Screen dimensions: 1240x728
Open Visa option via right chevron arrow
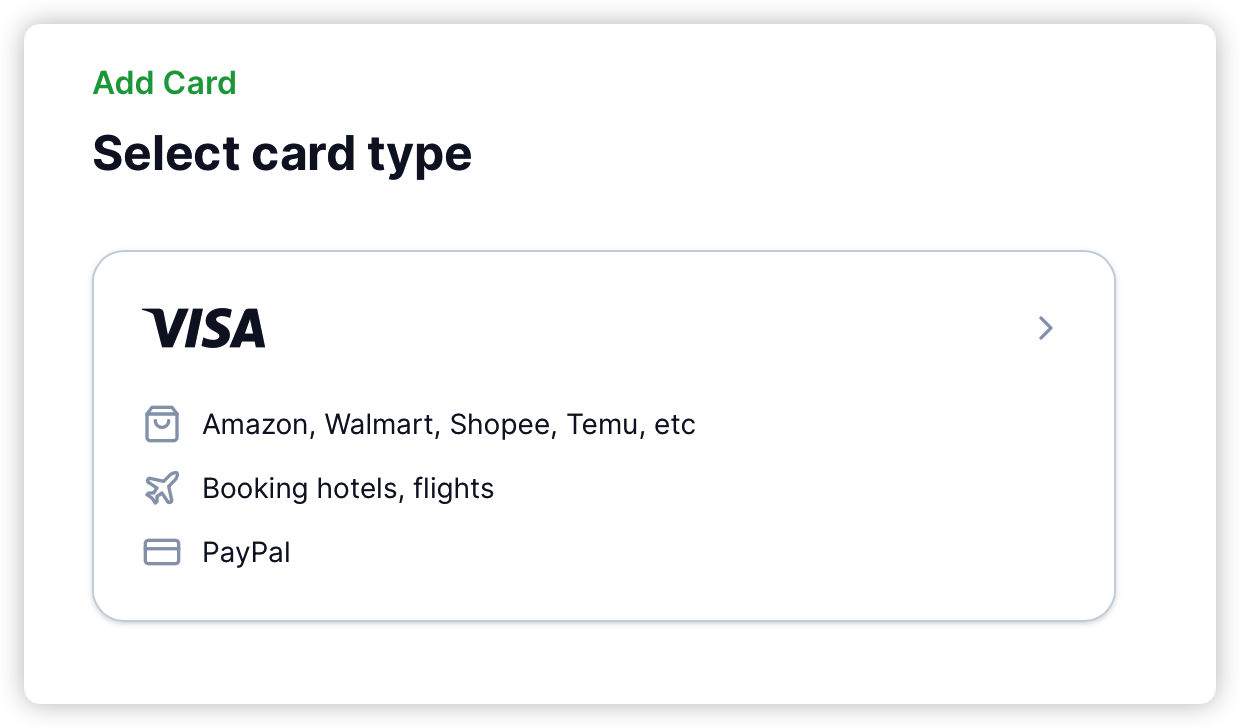[1046, 328]
